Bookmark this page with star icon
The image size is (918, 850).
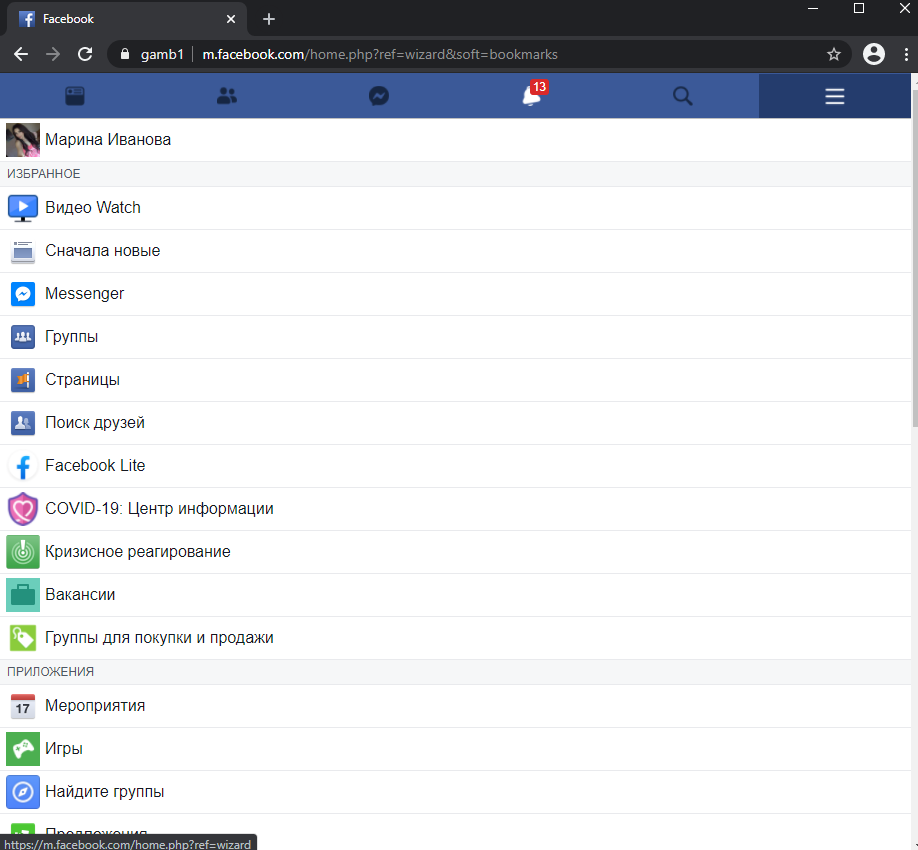[834, 54]
